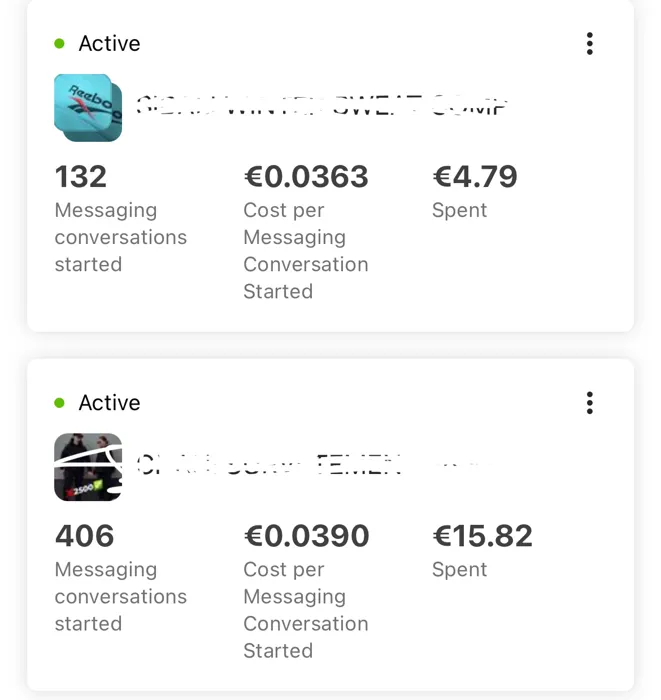Tap the Spent label under €4.79

[459, 211]
